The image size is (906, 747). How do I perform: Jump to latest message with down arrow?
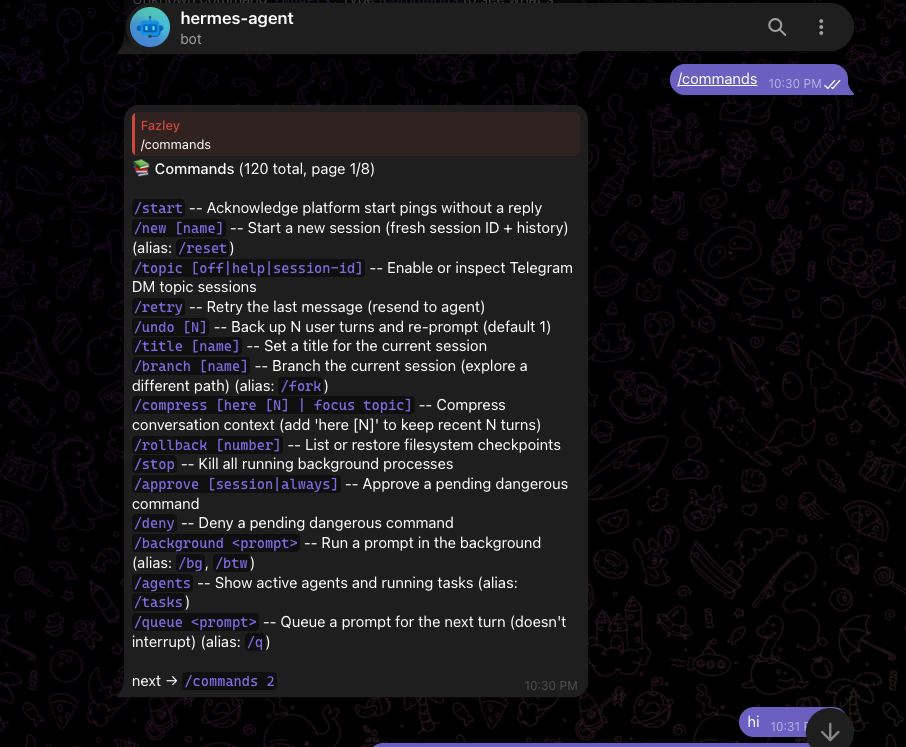click(x=830, y=731)
